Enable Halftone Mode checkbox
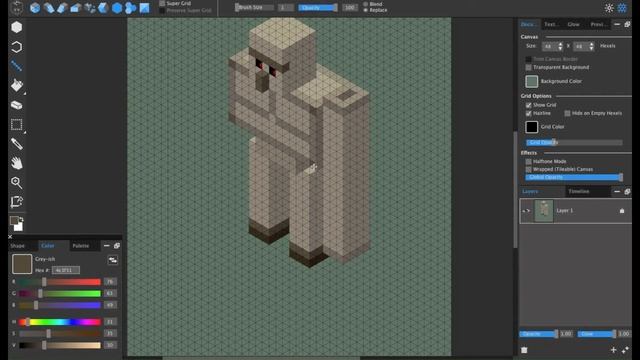Image resolution: width=640 pixels, height=360 pixels. tap(529, 162)
